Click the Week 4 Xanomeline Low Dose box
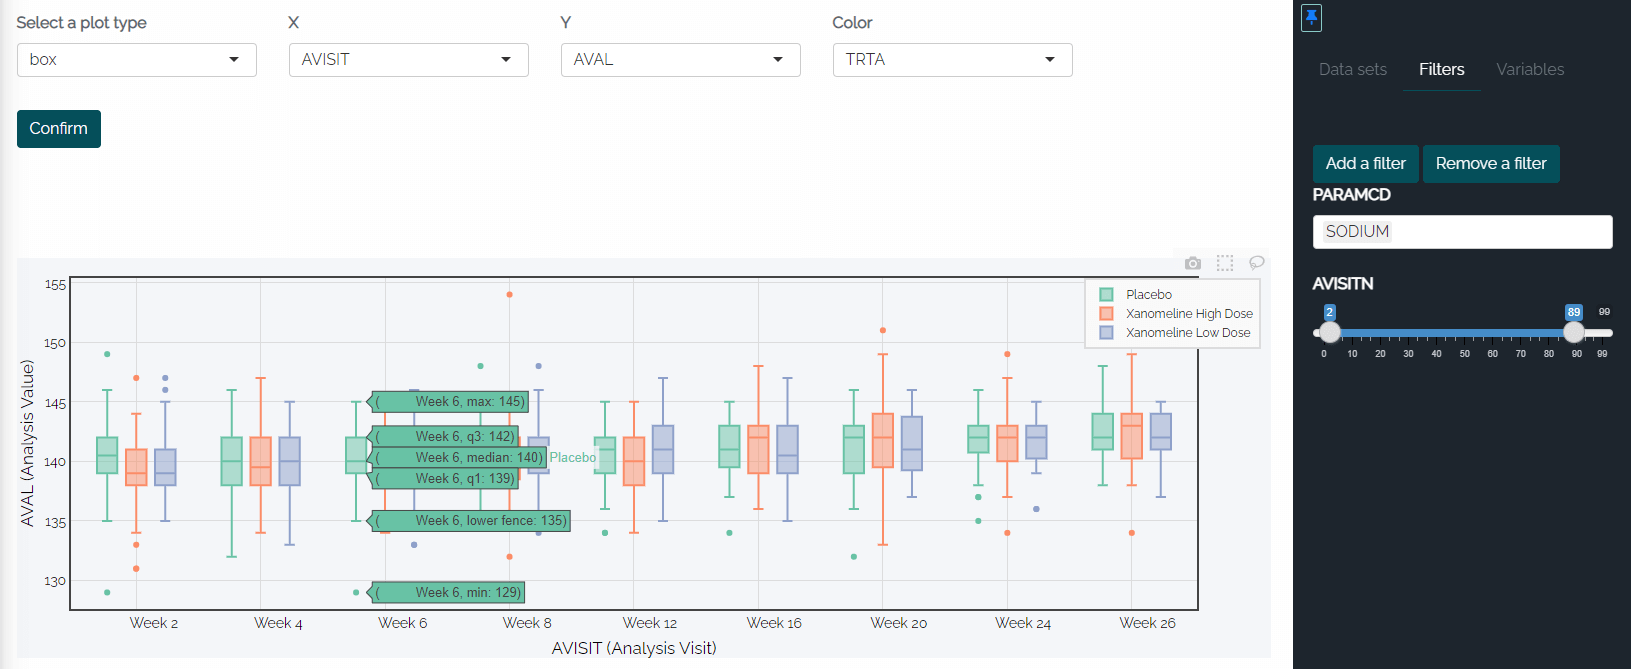Image resolution: width=1631 pixels, height=669 pixels. [x=290, y=461]
